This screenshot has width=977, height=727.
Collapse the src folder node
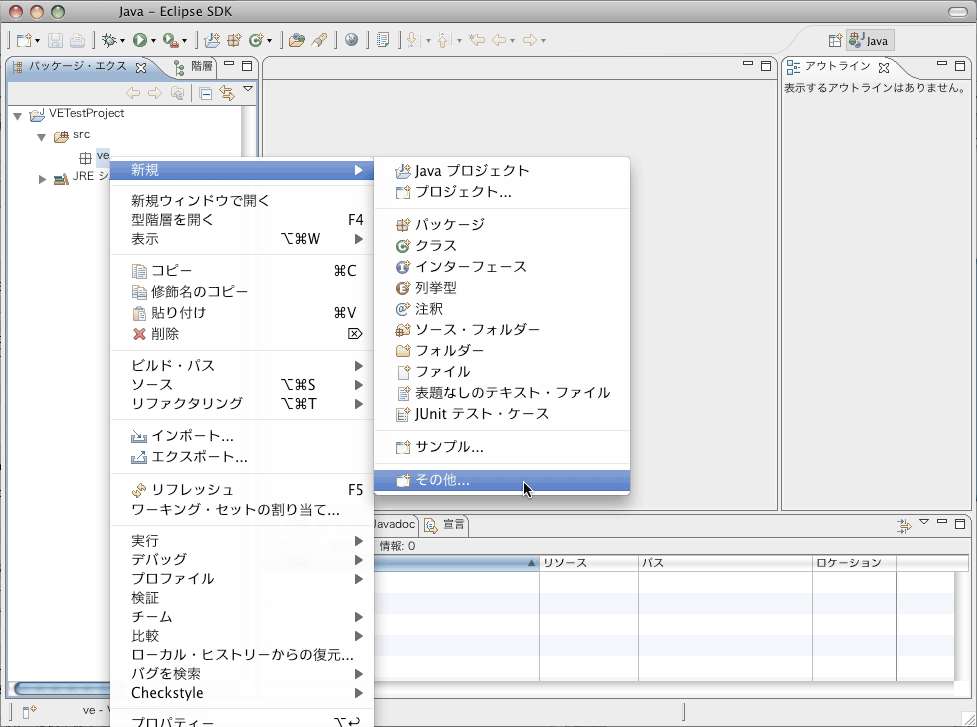click(42, 137)
